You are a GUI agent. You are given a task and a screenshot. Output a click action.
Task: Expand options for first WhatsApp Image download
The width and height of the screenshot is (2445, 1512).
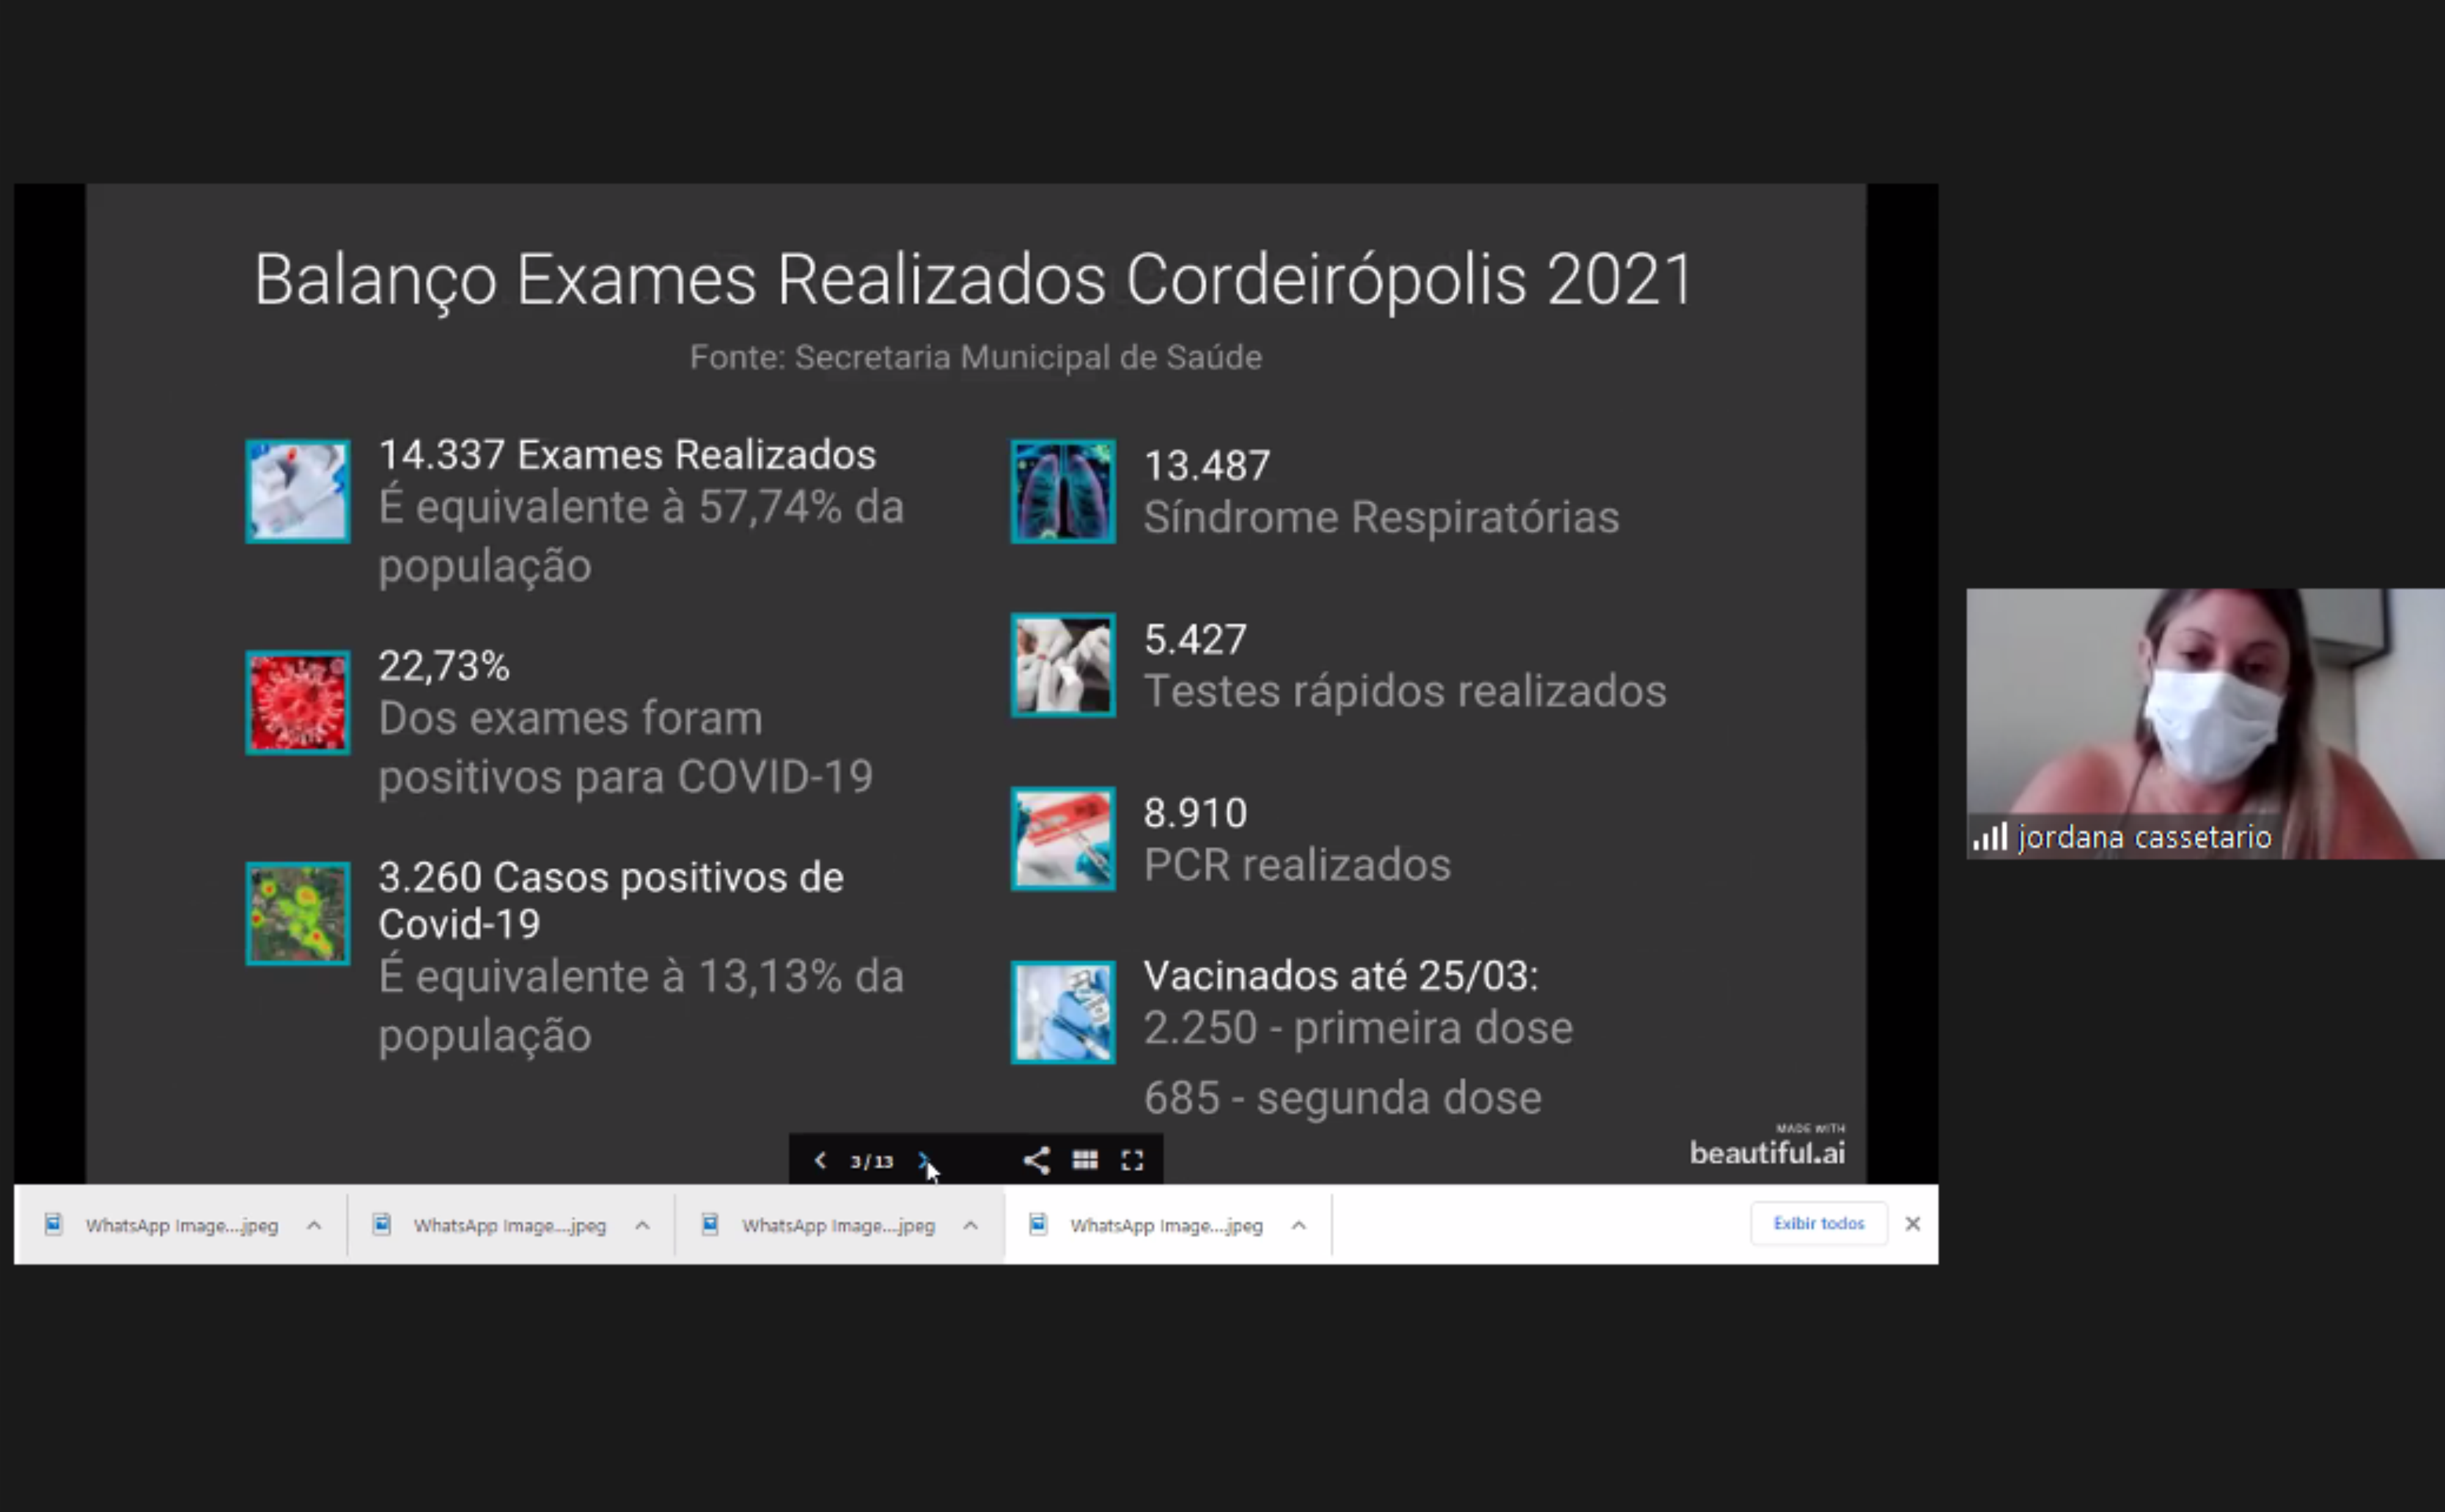point(314,1225)
